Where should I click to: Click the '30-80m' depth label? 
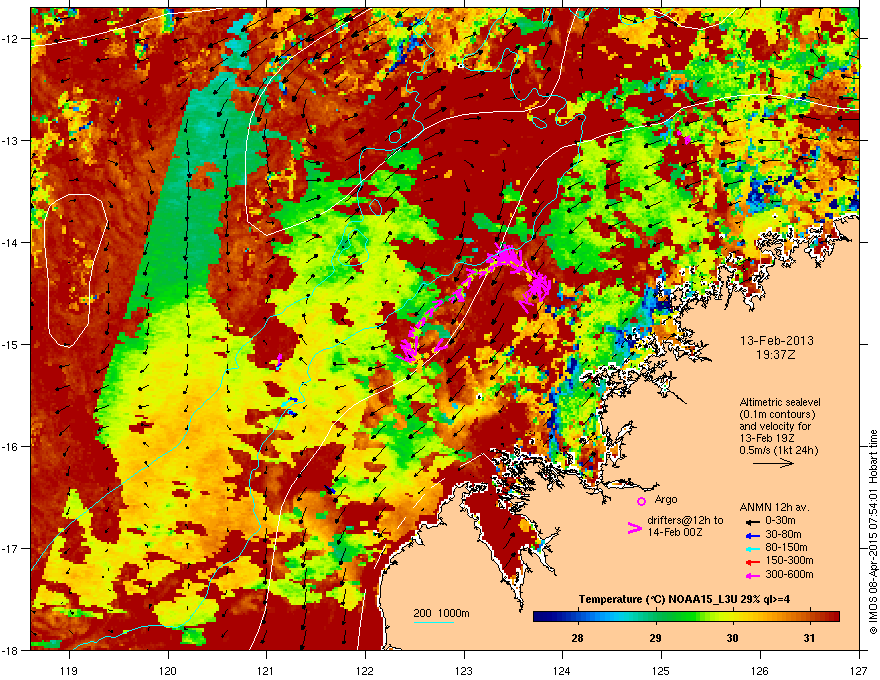[x=783, y=534]
